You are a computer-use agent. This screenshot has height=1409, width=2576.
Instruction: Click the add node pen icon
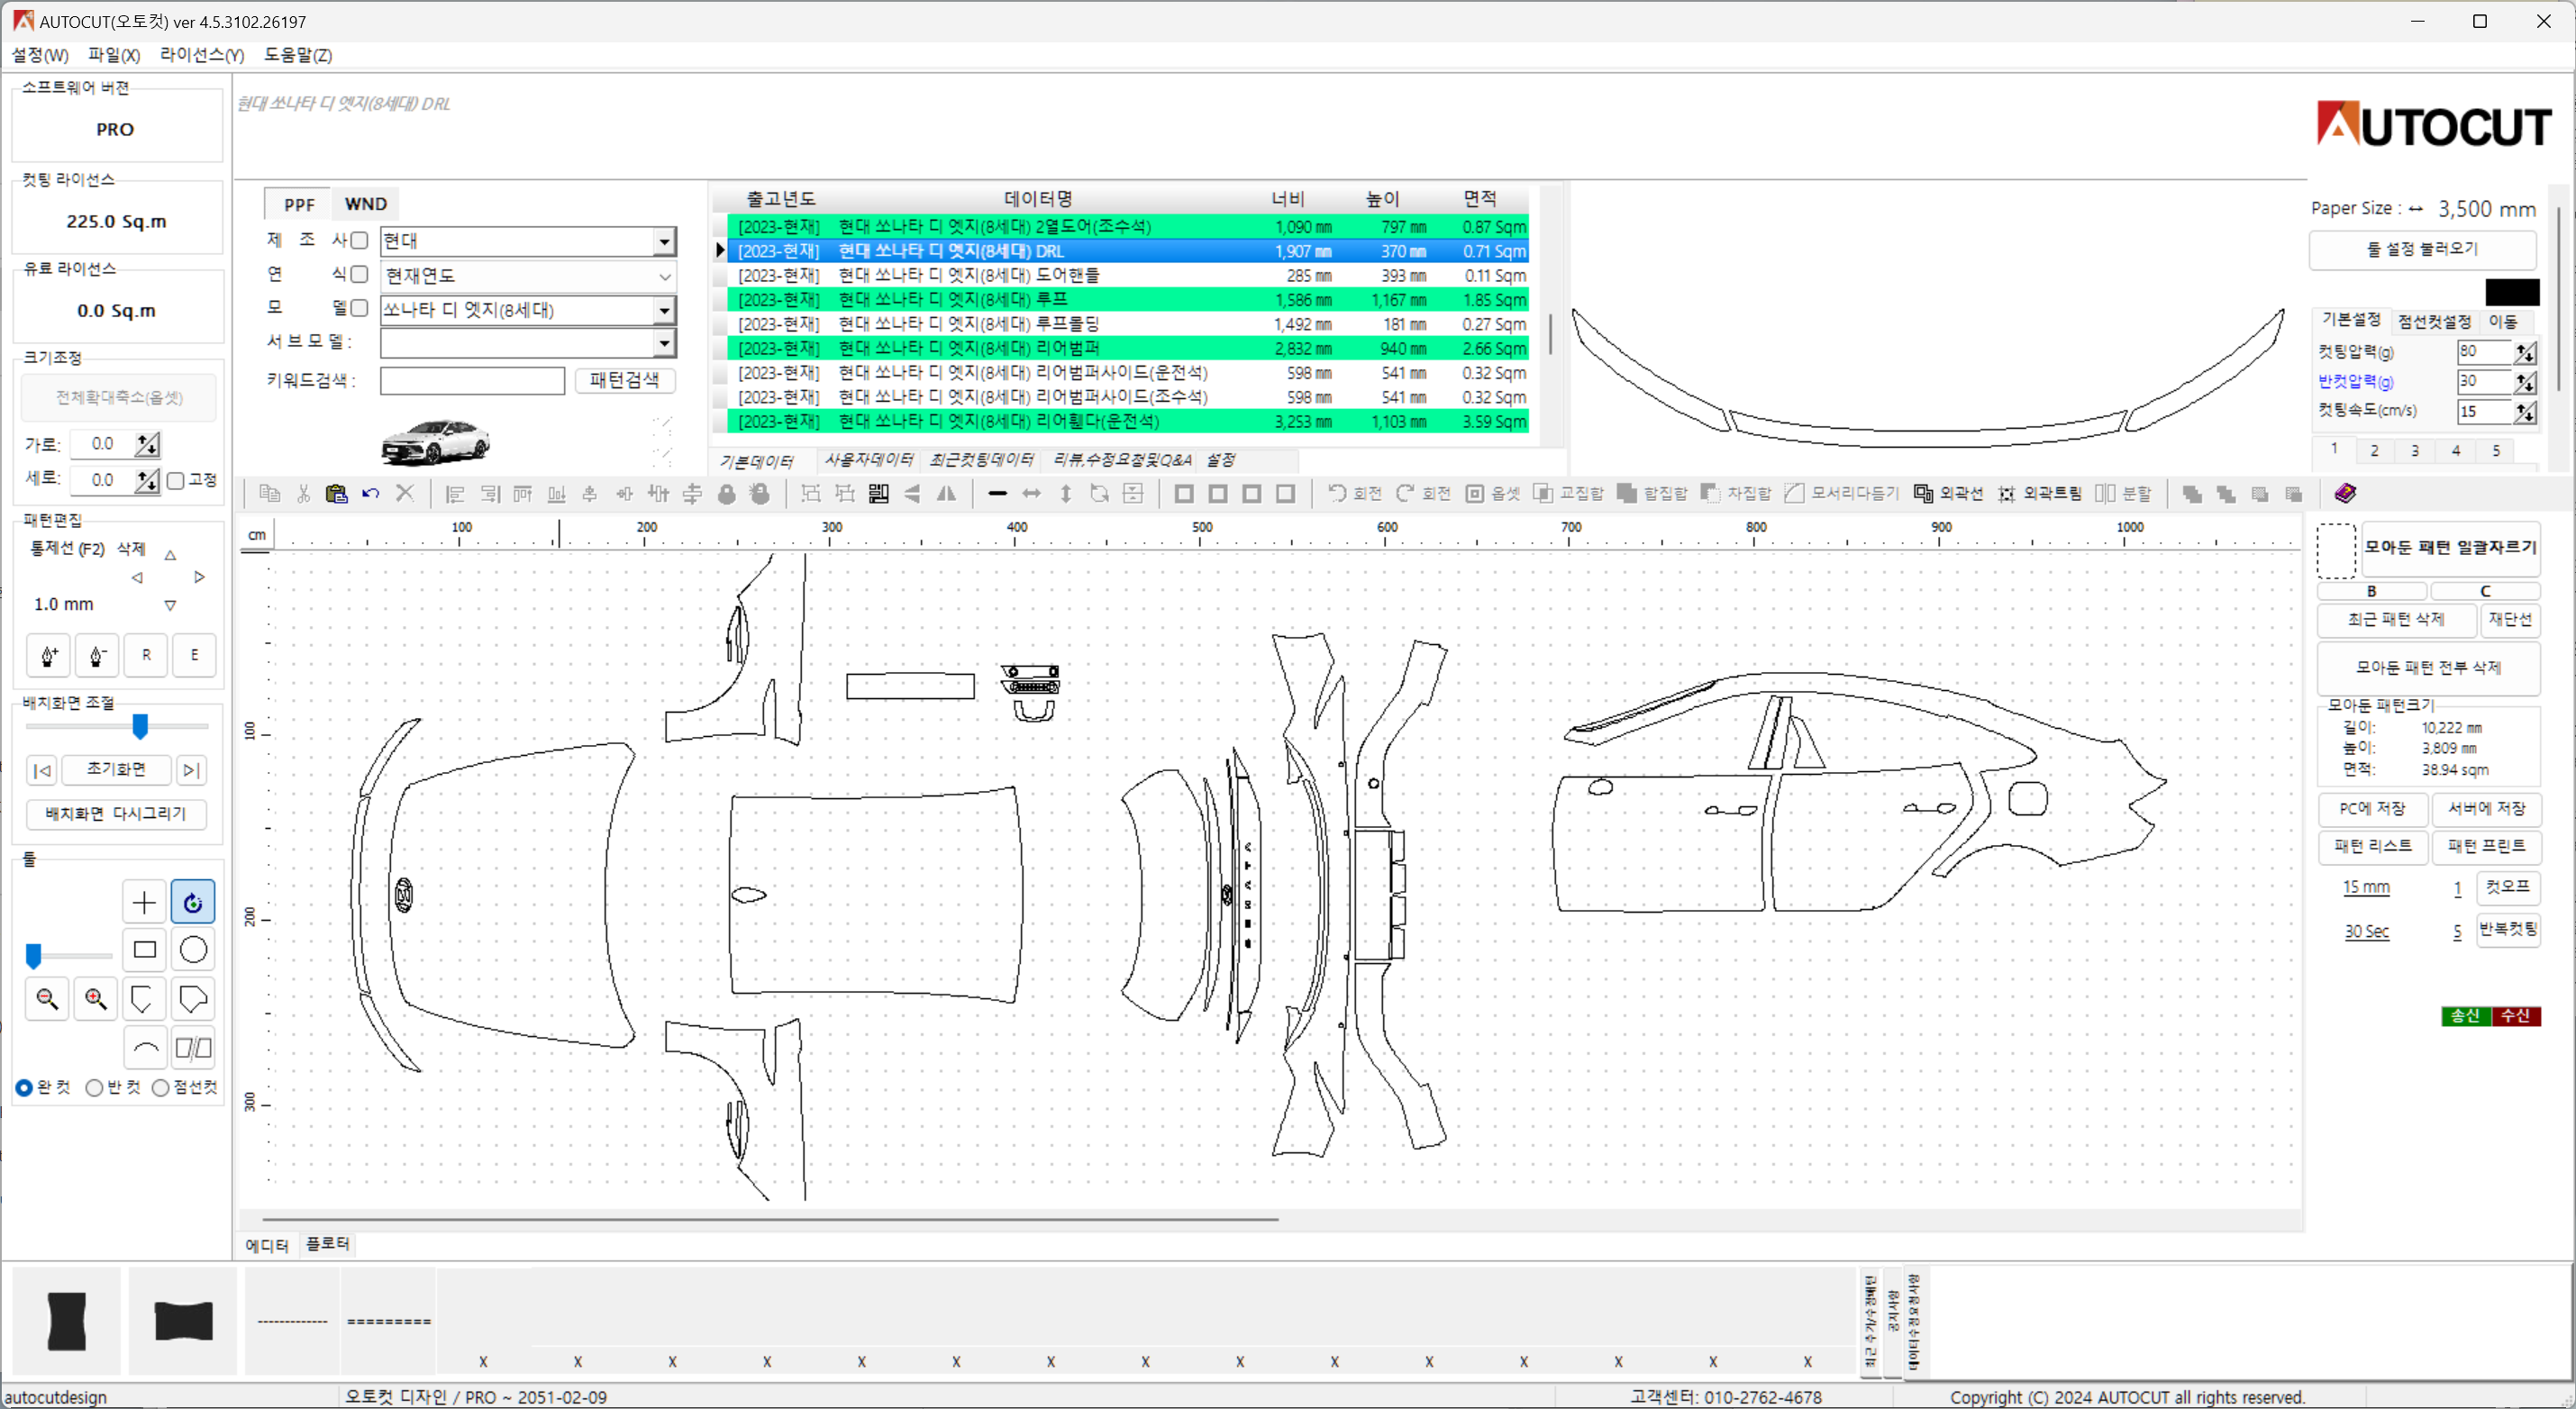click(x=49, y=655)
